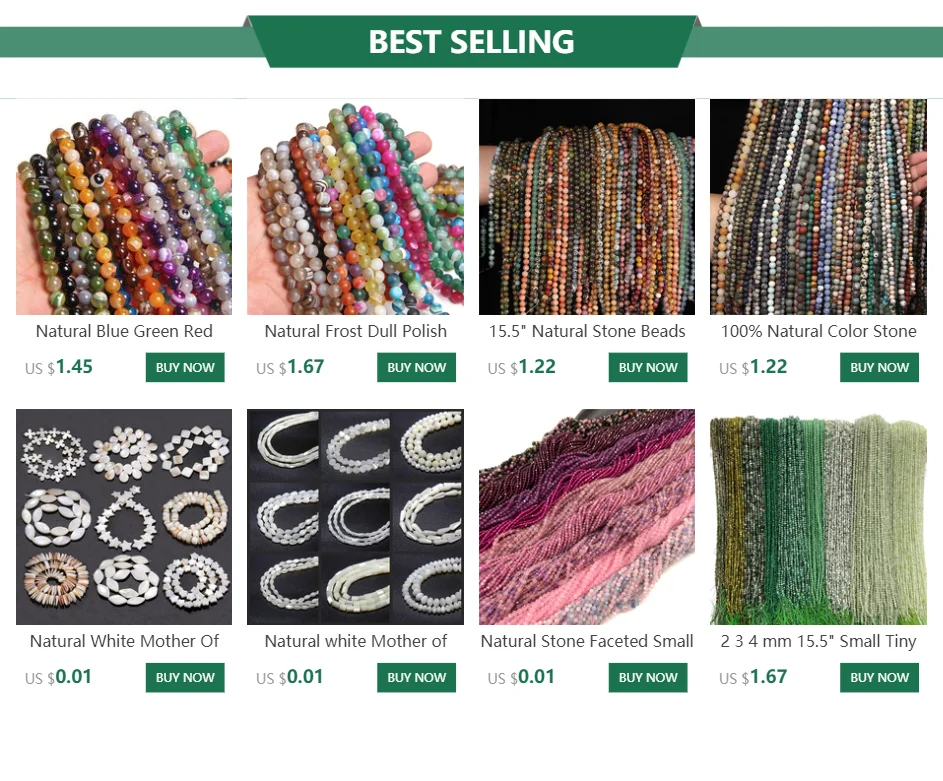Click BUY NOW for Natural White Mother Of
The height and width of the screenshot is (781, 943).
click(x=185, y=678)
